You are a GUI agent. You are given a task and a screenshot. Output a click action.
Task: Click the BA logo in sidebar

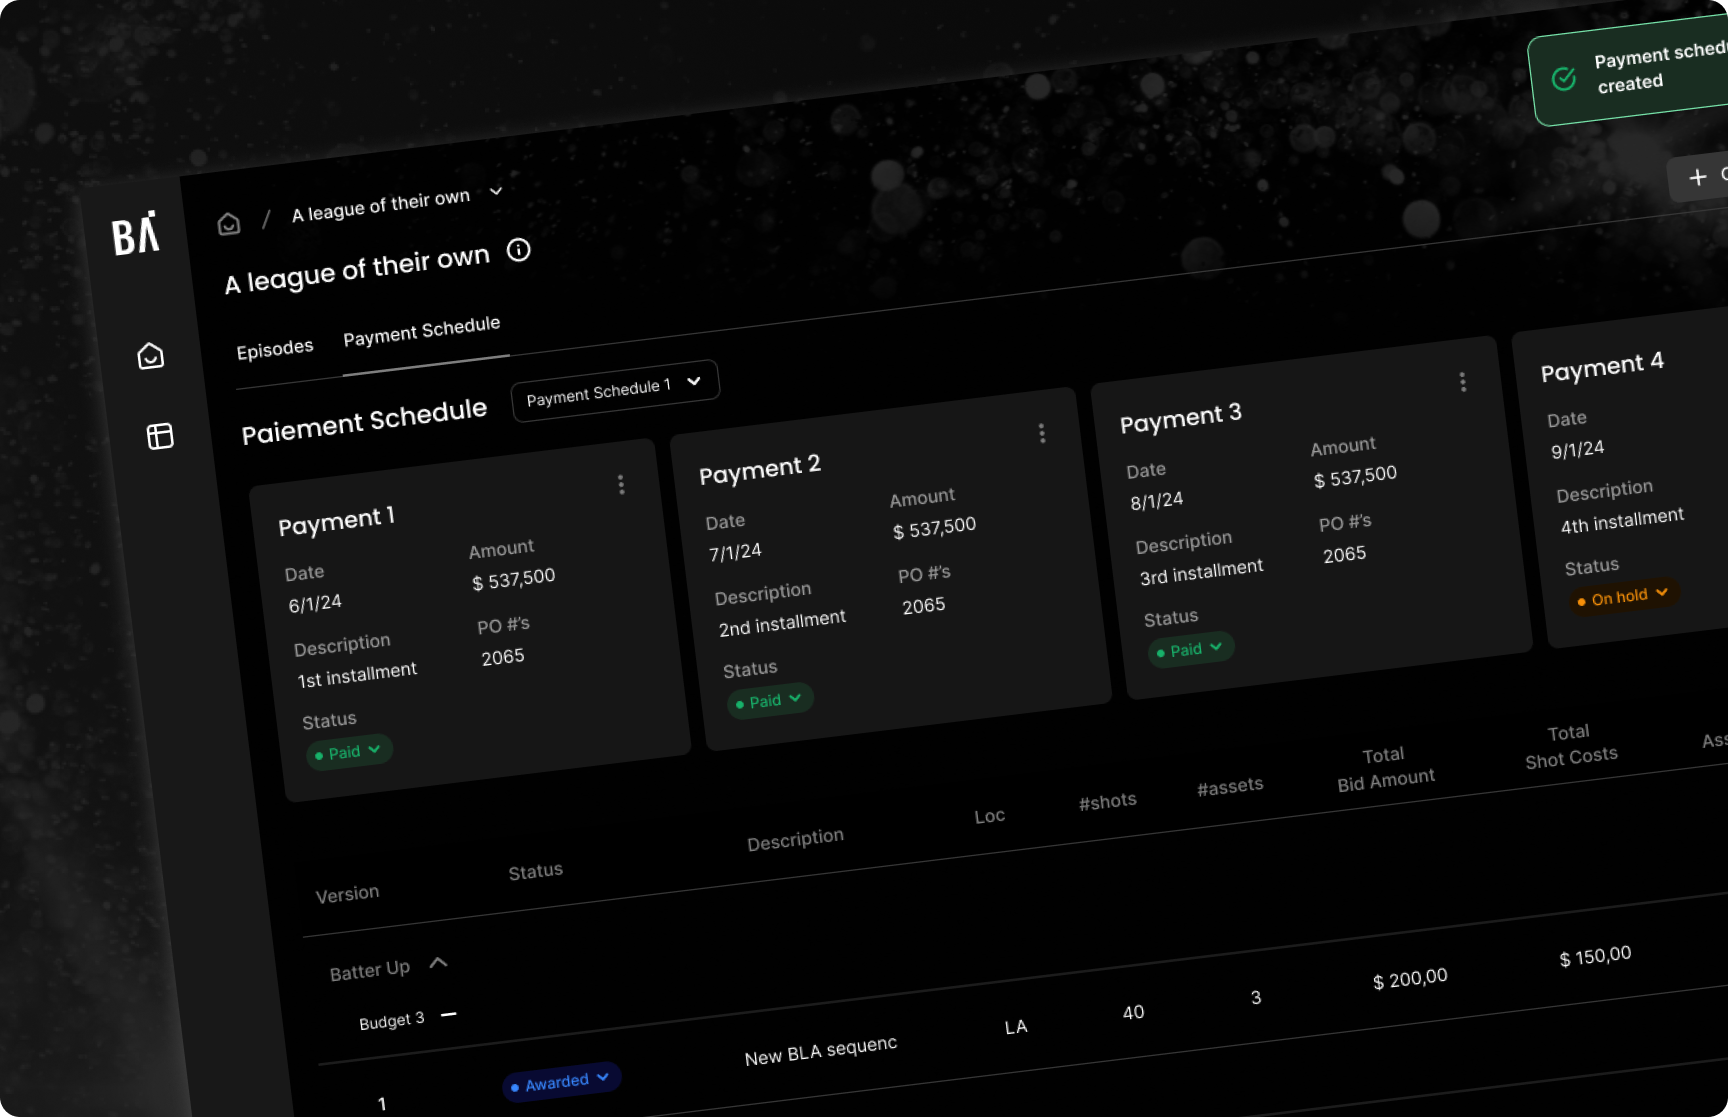[x=135, y=235]
